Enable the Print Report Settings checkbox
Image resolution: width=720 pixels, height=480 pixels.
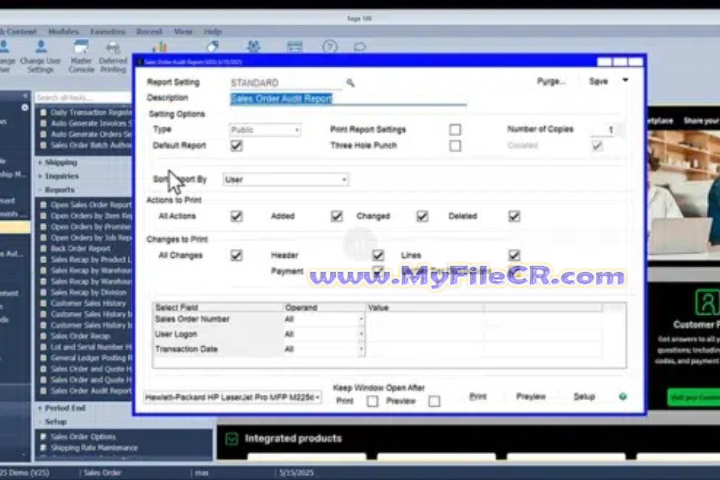pos(455,130)
